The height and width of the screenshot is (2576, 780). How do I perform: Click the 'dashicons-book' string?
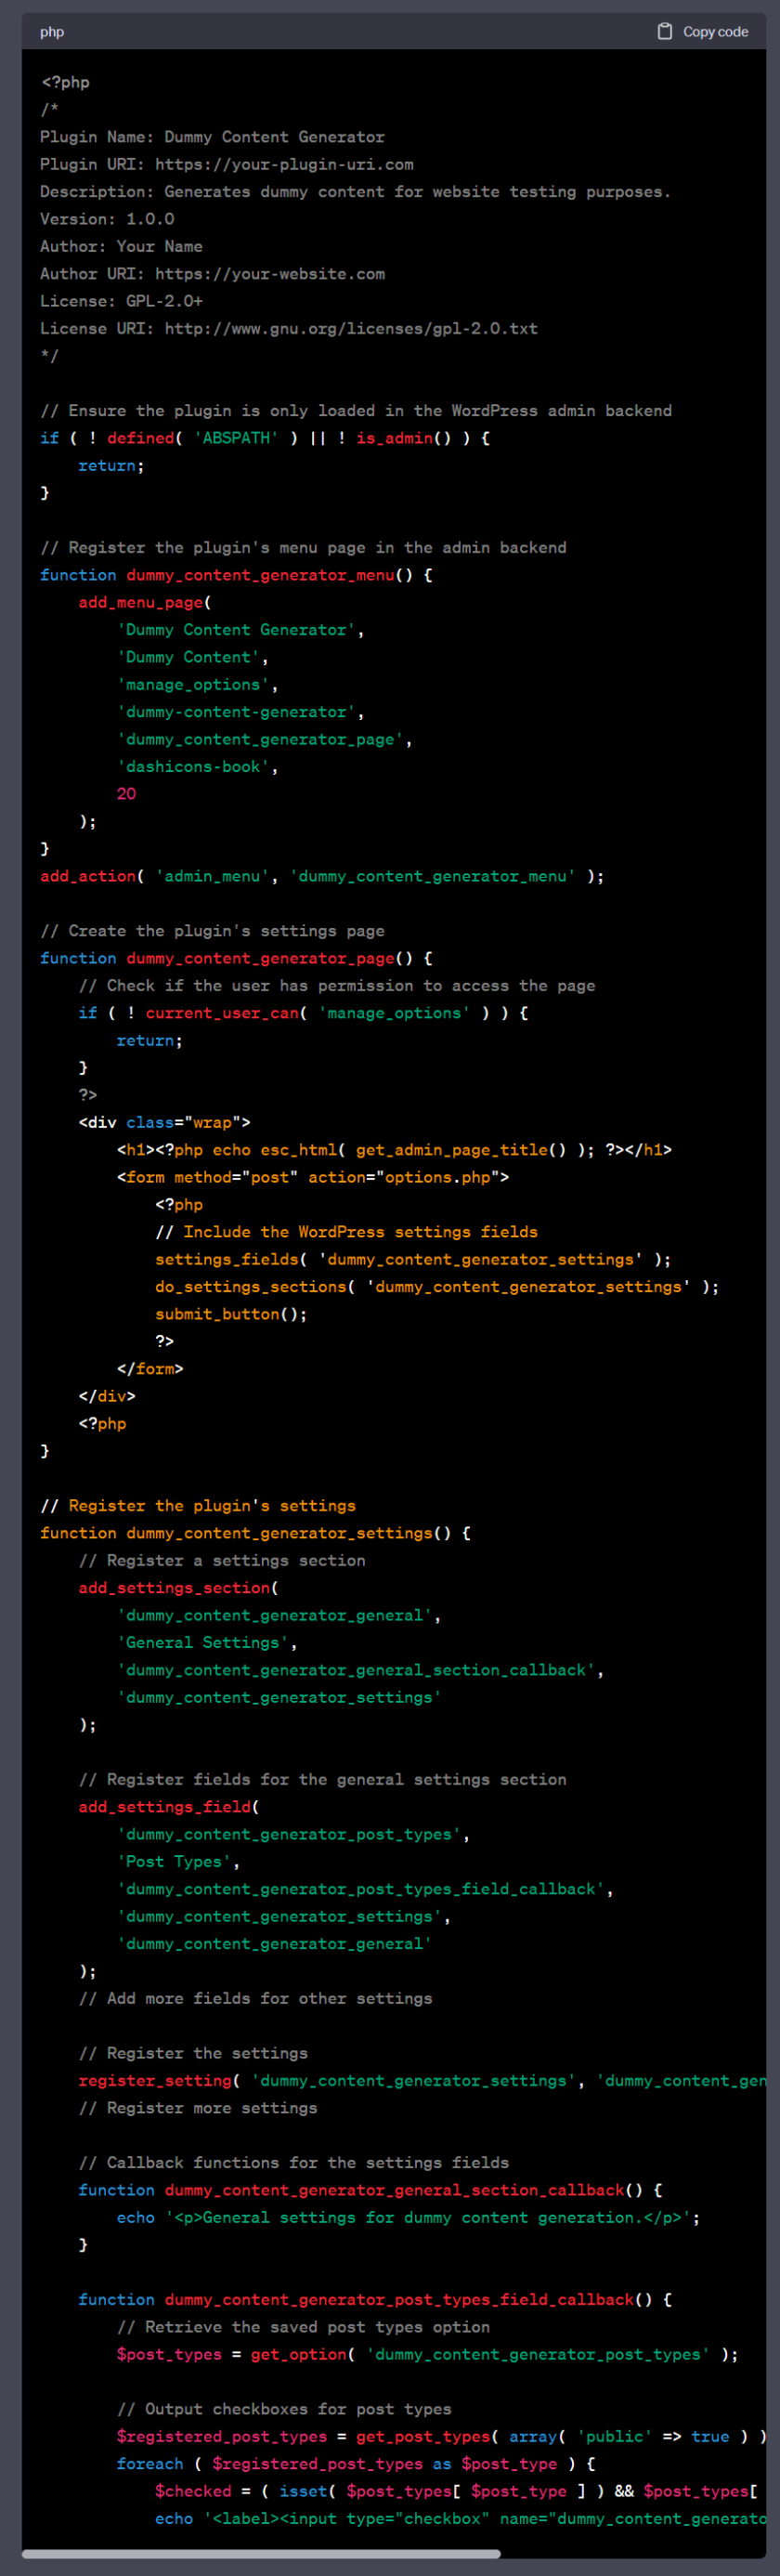[x=197, y=767]
